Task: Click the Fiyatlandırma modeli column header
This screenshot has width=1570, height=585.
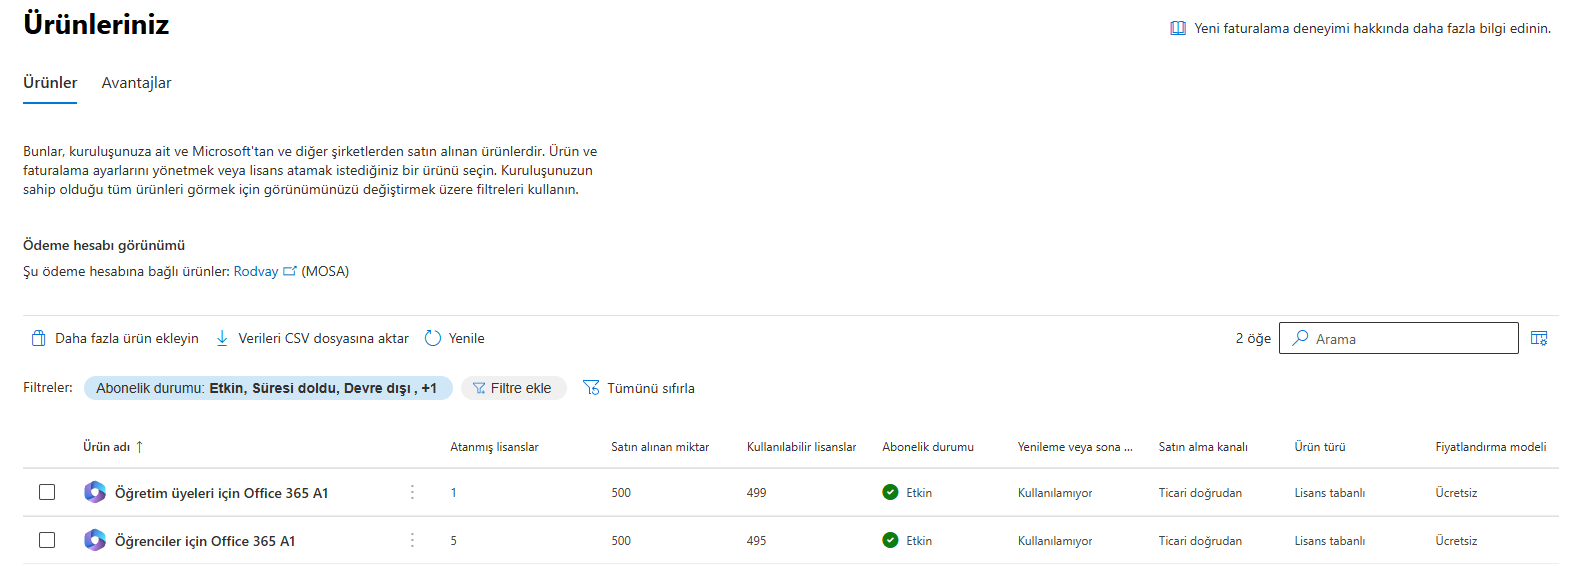Action: [x=1490, y=447]
